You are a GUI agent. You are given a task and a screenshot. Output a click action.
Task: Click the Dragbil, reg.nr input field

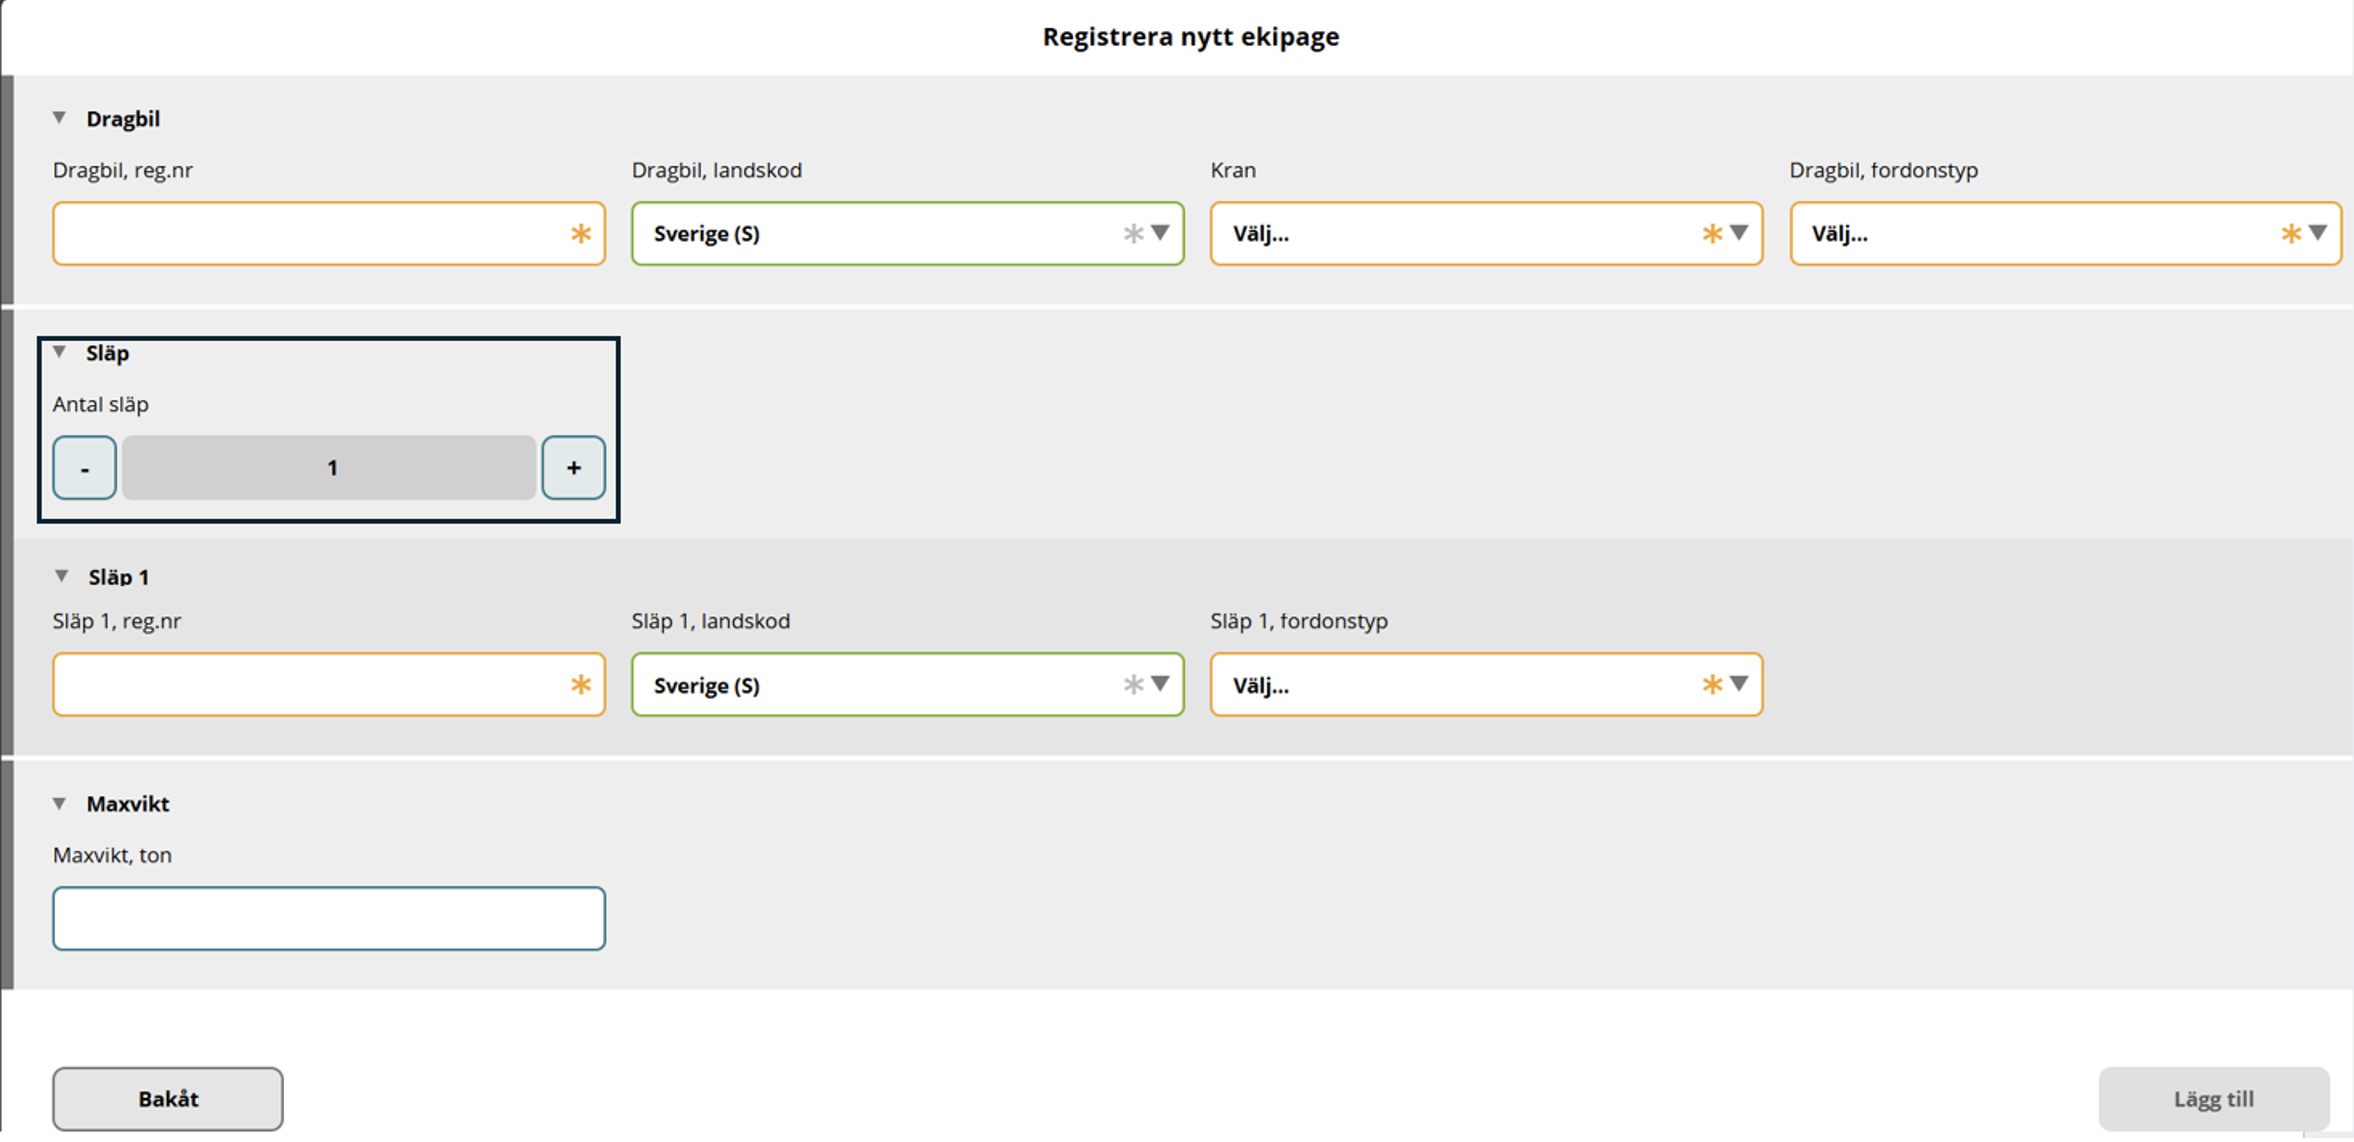coord(329,233)
